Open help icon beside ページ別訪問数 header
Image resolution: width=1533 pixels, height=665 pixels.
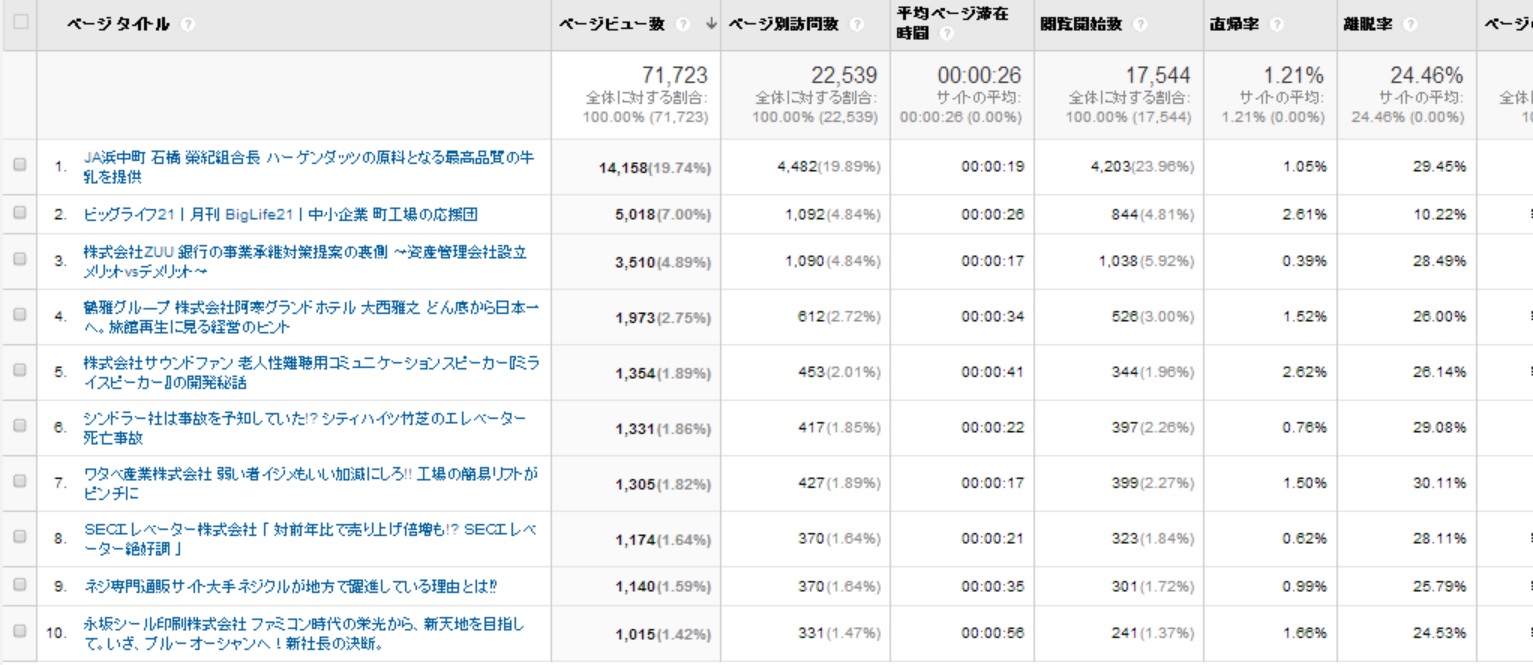857,24
